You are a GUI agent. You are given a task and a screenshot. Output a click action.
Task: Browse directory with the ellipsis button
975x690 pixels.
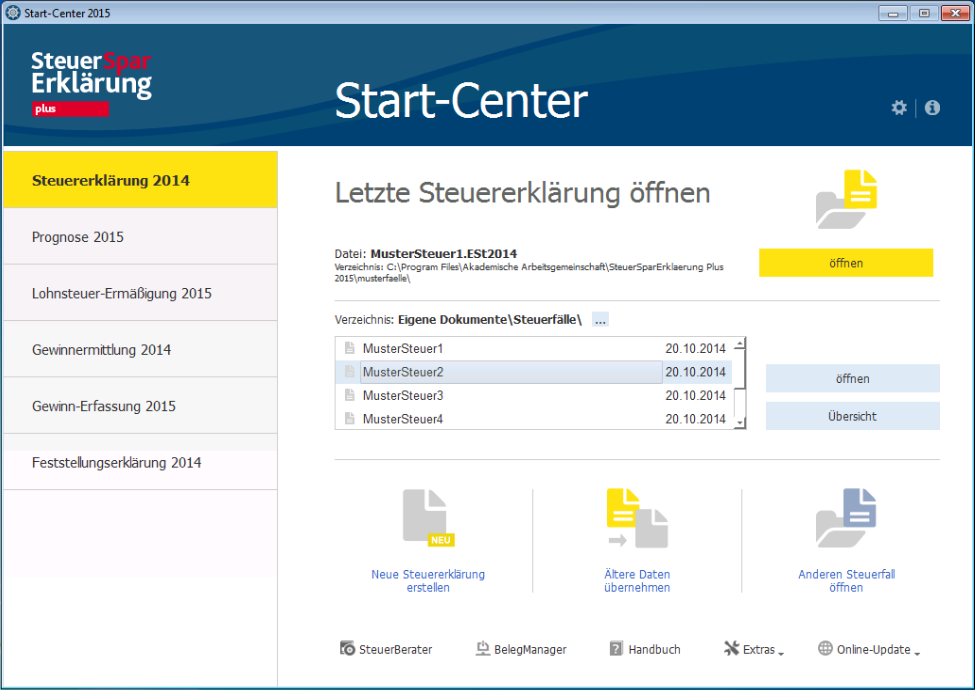pos(600,320)
